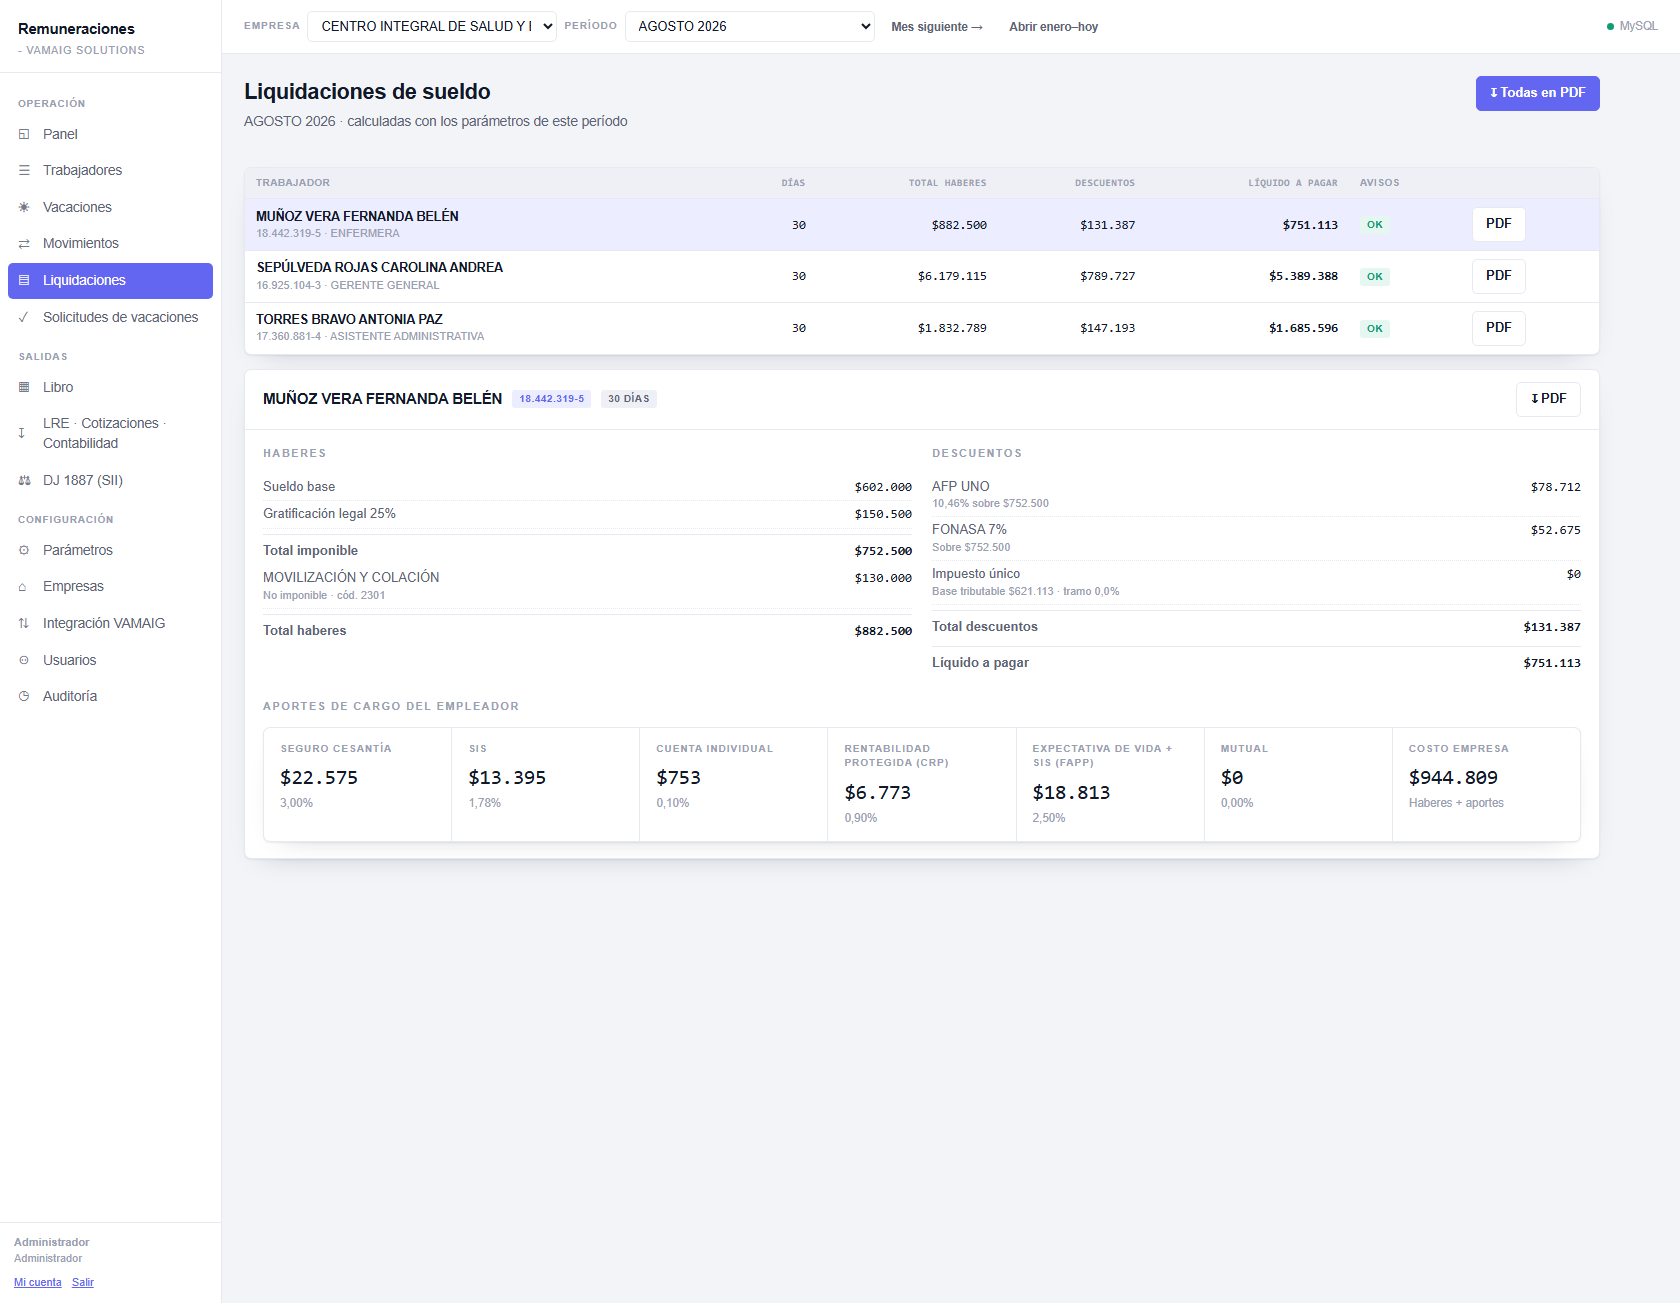Click the Solicitudes de vacaciones checkmark icon

tap(24, 317)
